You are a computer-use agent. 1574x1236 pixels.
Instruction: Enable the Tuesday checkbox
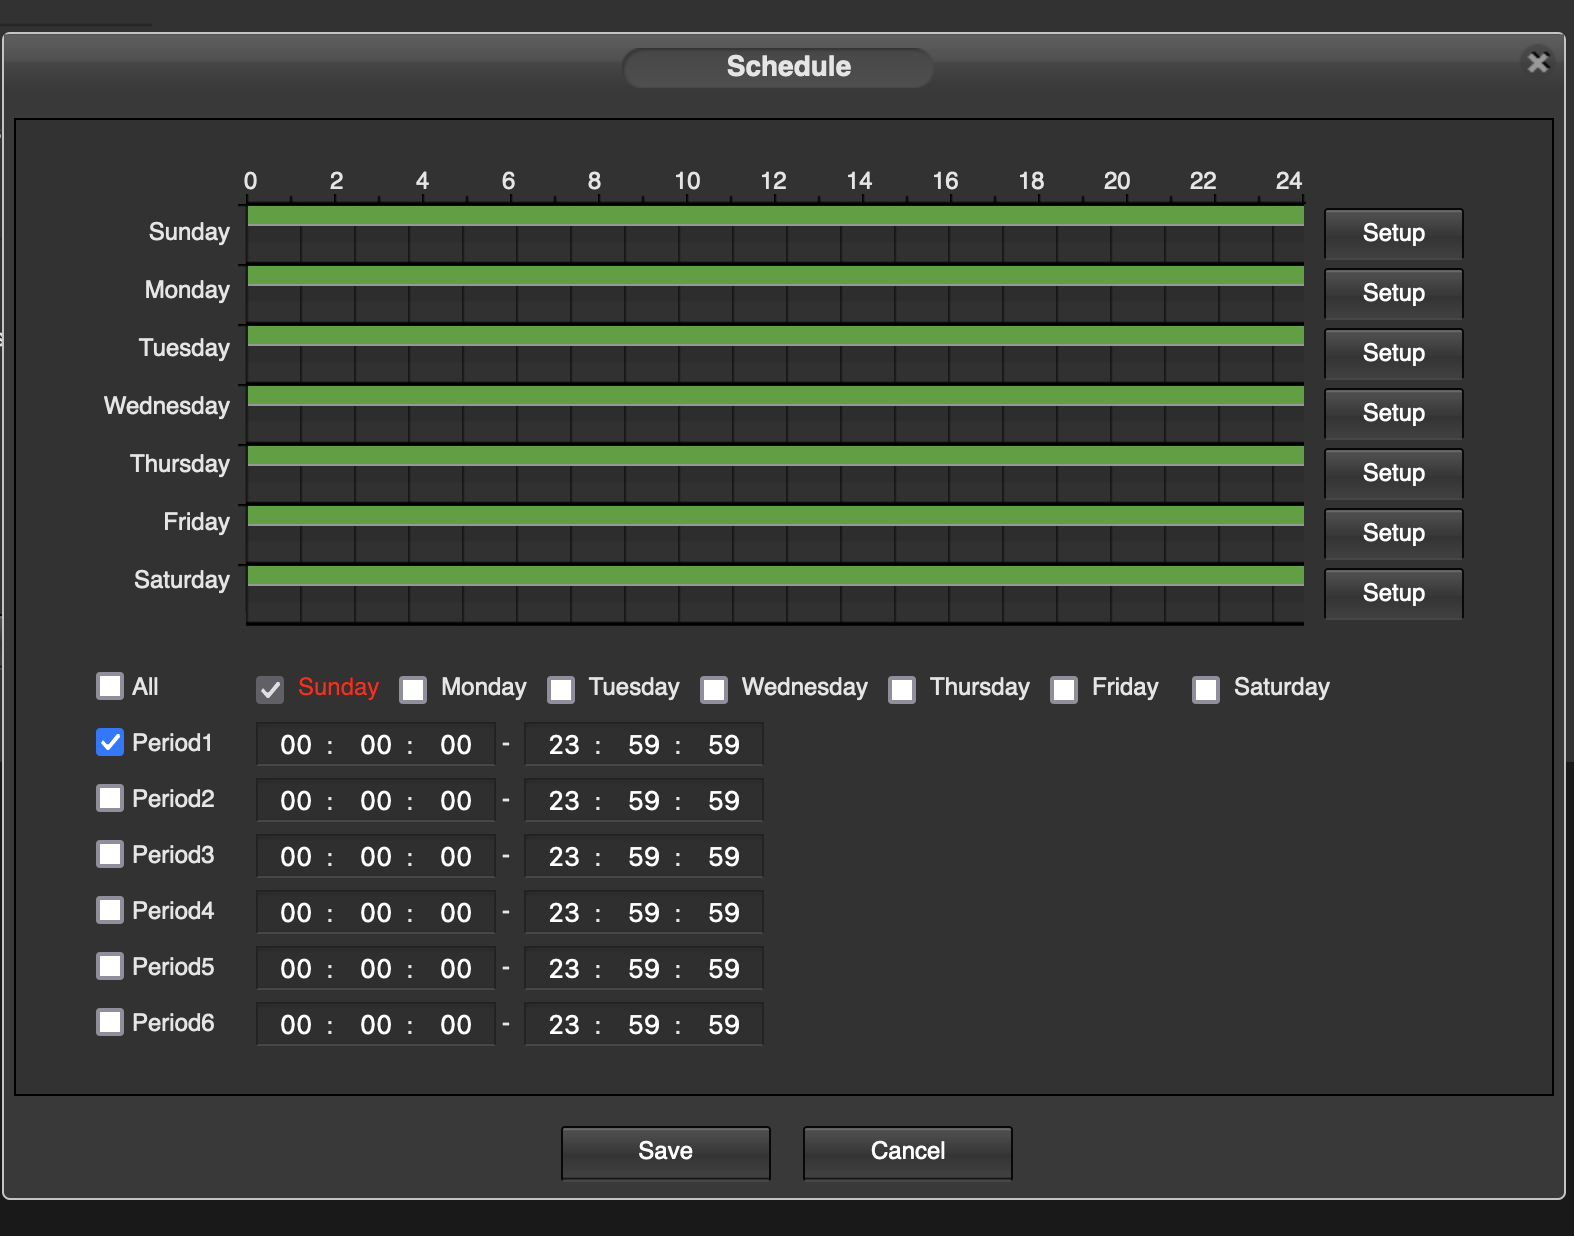point(561,689)
